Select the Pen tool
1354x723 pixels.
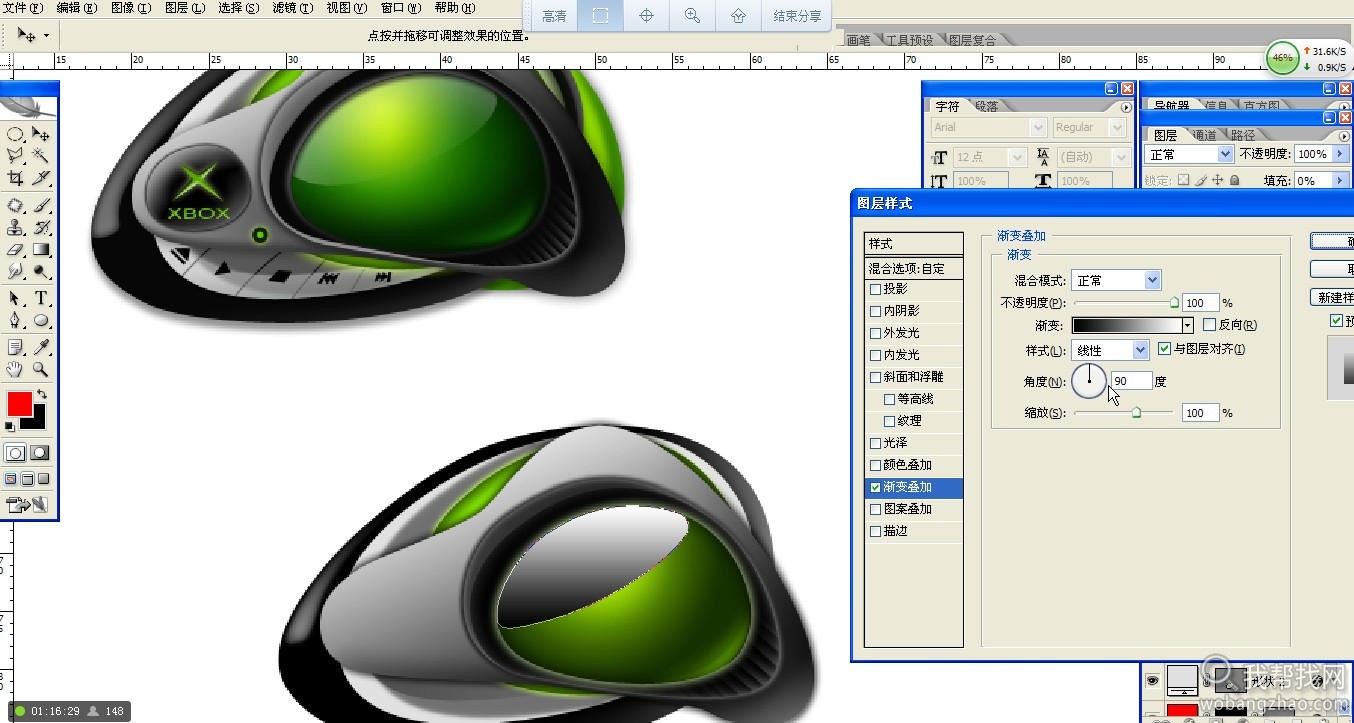click(15, 320)
